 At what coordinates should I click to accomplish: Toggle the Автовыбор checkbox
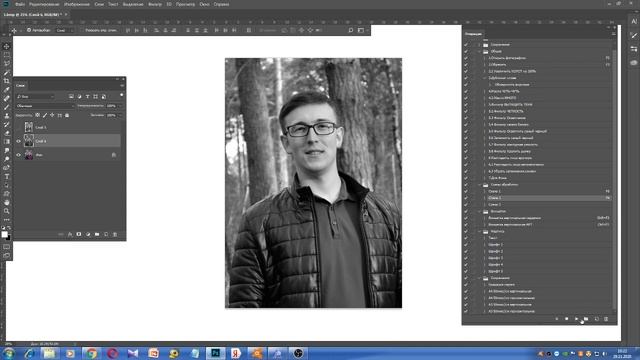[29, 30]
